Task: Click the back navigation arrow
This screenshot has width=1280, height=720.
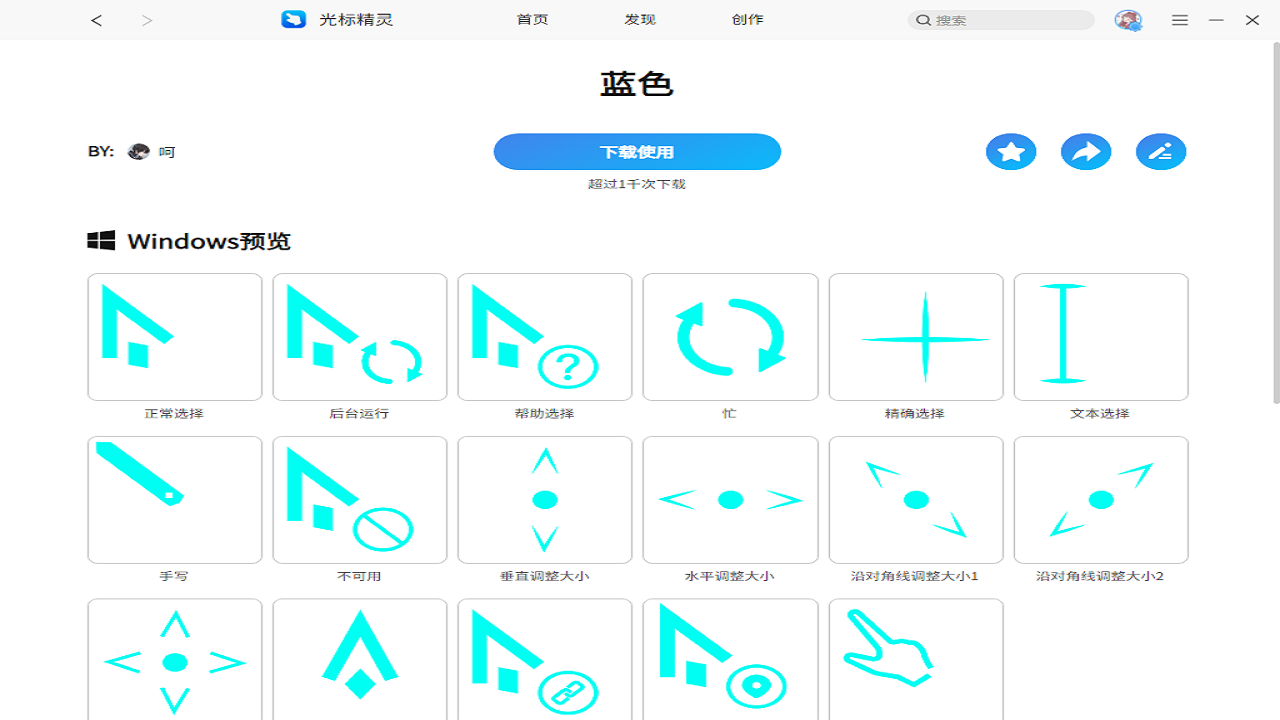Action: tap(95, 19)
